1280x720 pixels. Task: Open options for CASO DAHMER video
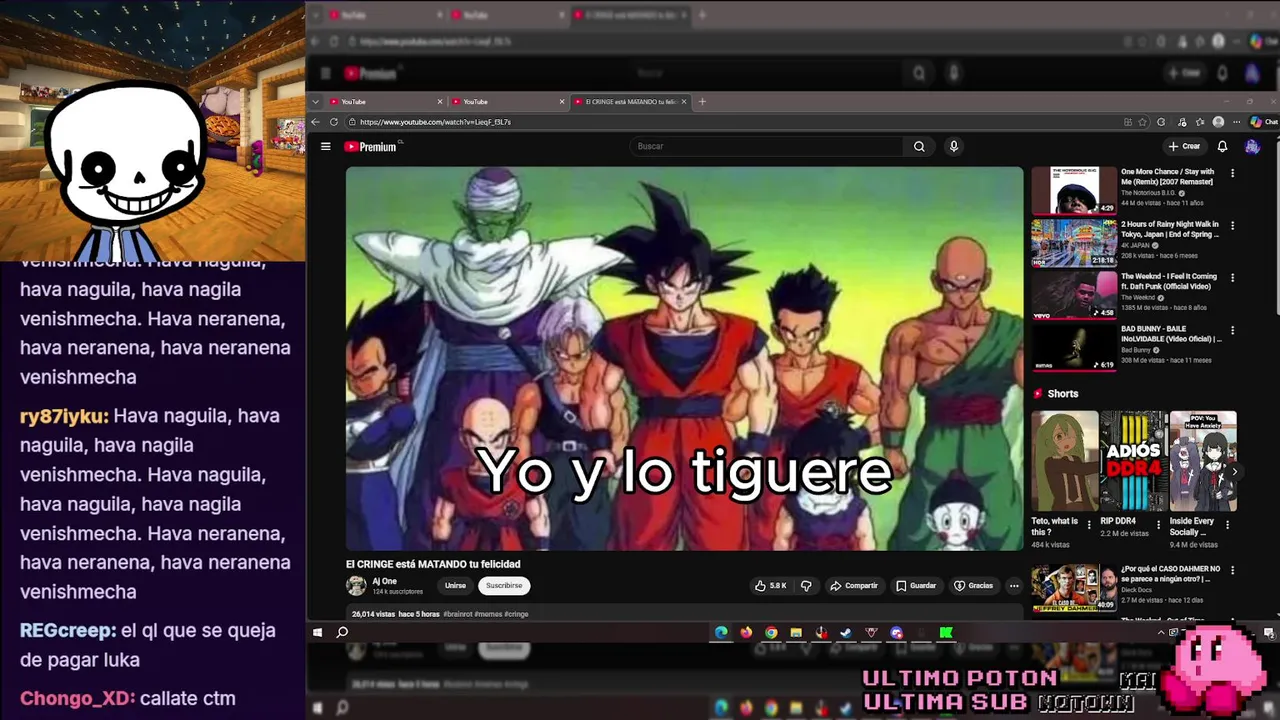(x=1232, y=570)
